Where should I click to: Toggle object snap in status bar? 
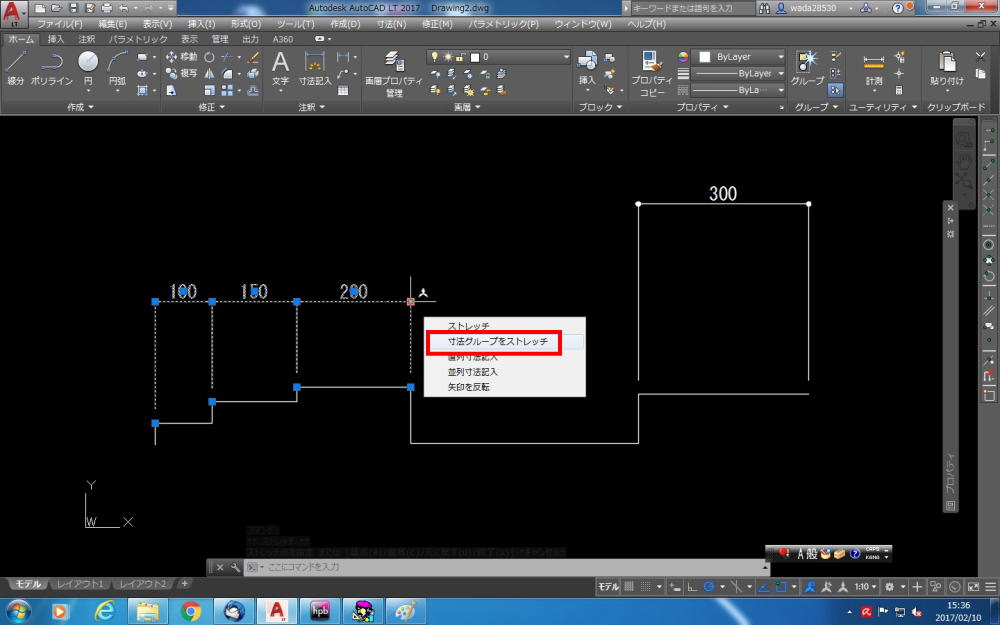(x=781, y=587)
